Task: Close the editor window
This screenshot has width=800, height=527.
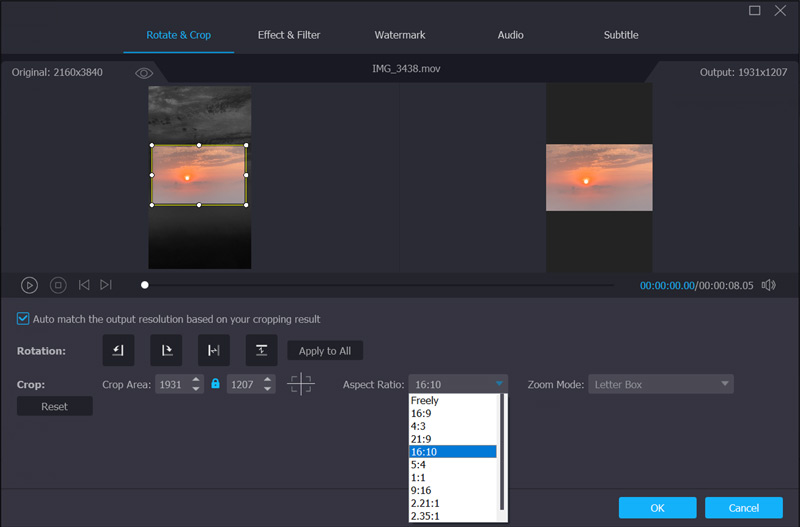Action: 780,10
